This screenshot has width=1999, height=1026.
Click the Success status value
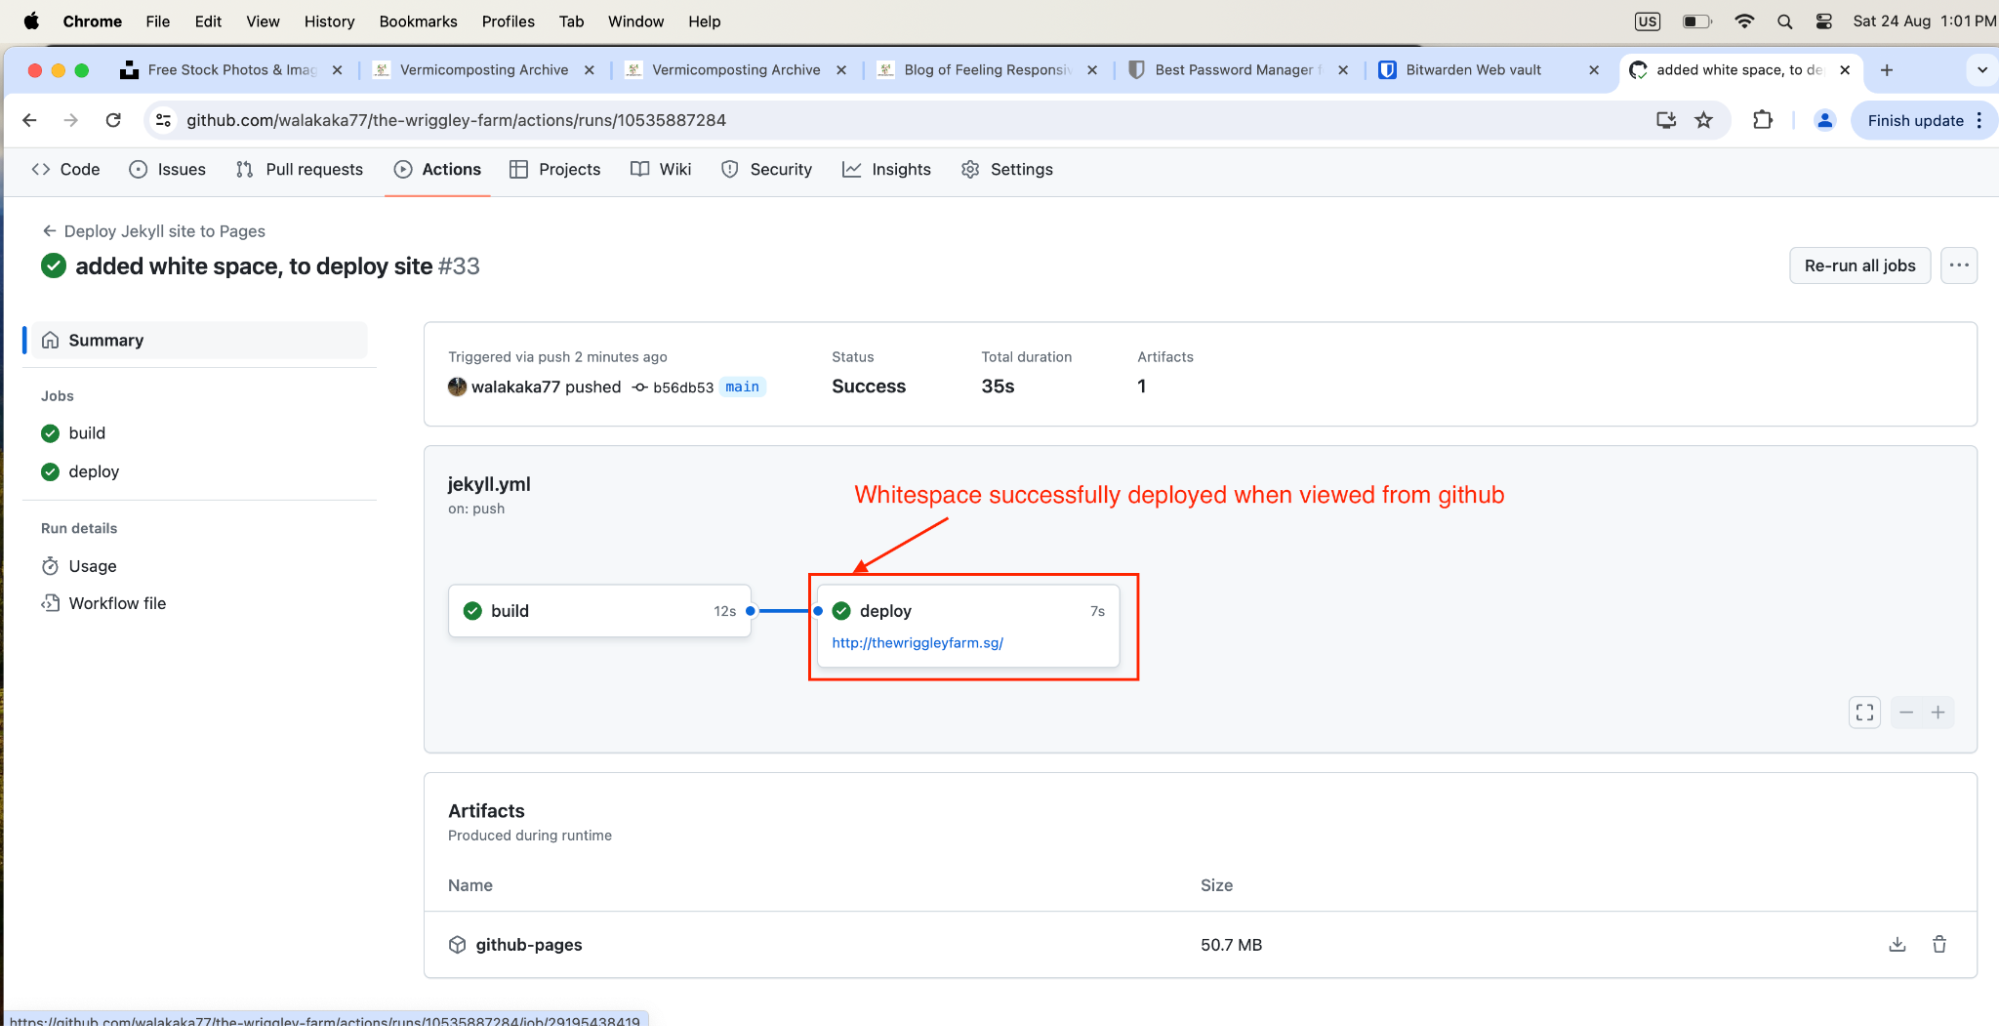868,387
